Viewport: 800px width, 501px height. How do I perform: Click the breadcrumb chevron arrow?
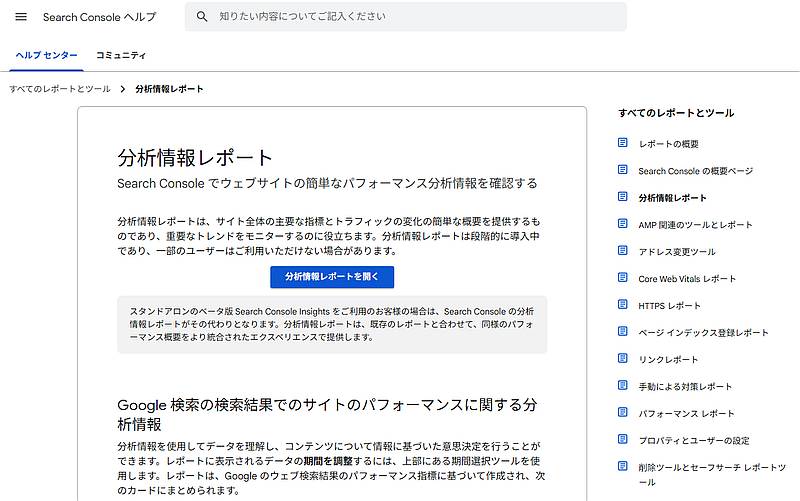point(123,89)
